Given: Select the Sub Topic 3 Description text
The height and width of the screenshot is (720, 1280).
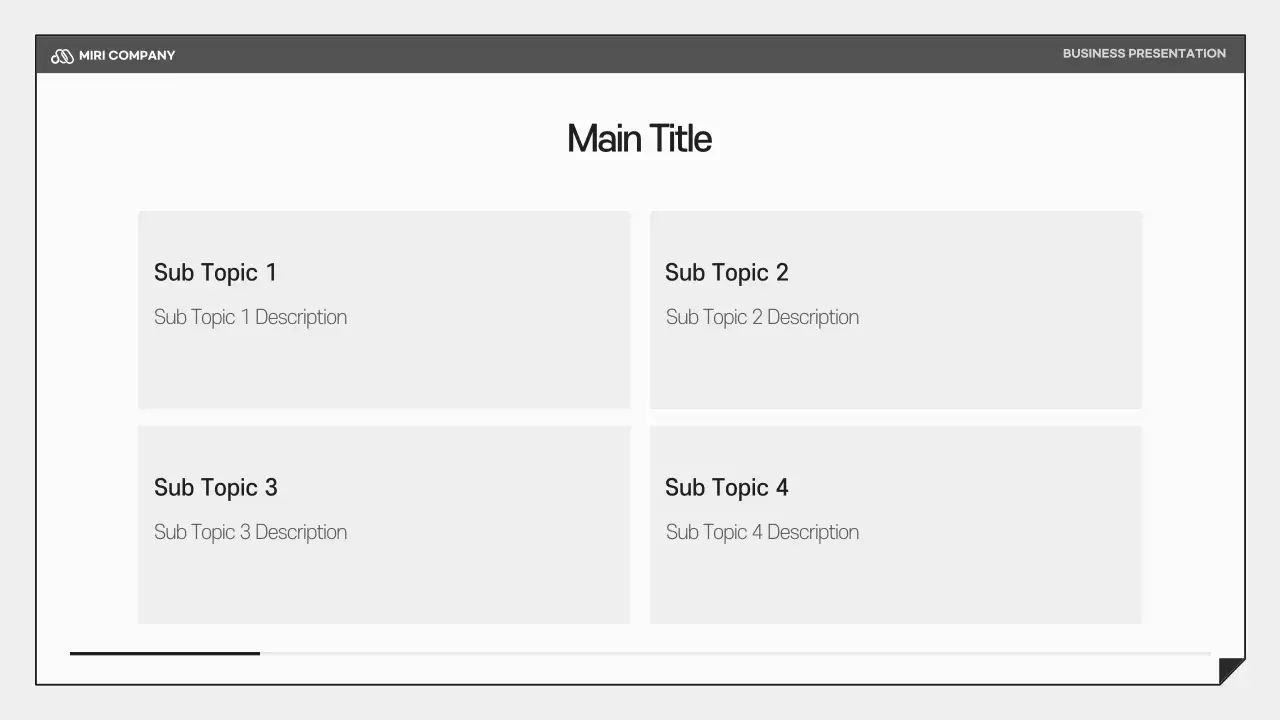Looking at the screenshot, I should (250, 533).
